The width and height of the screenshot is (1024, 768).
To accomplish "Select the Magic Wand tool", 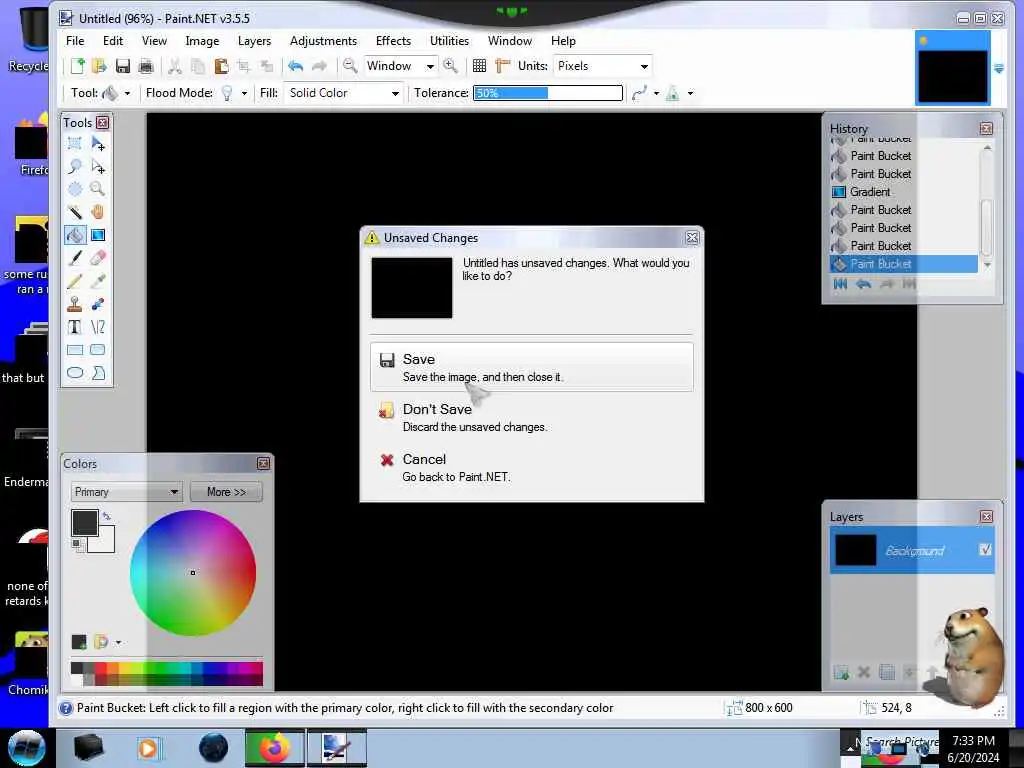I will pos(74,212).
